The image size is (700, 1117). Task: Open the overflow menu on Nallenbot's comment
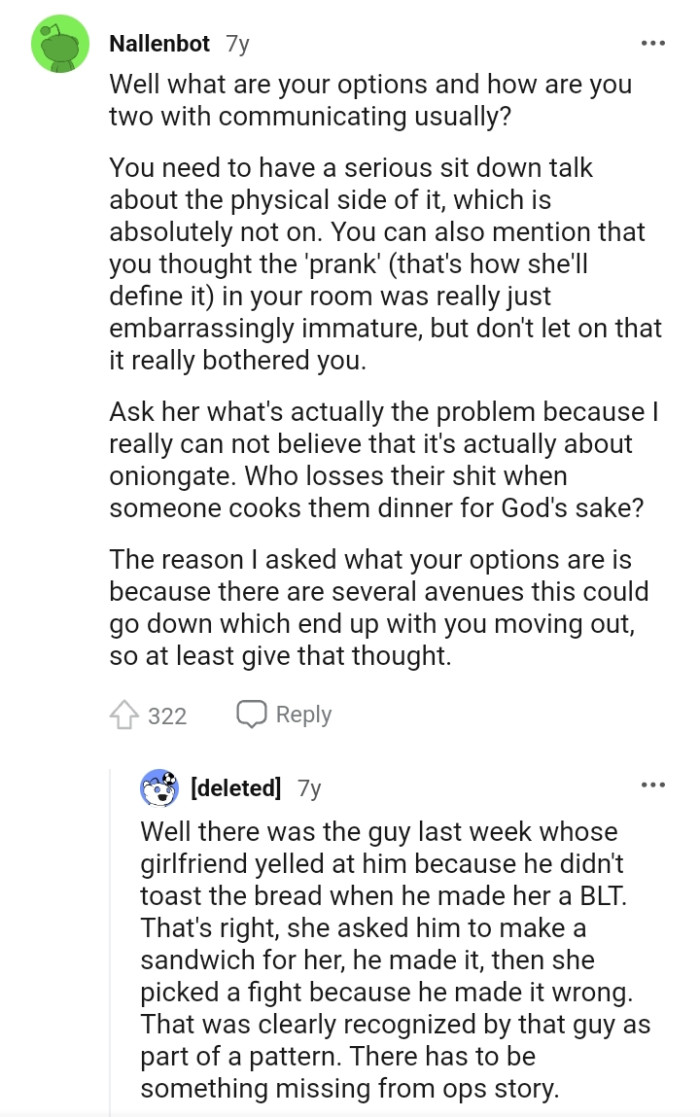(x=653, y=42)
